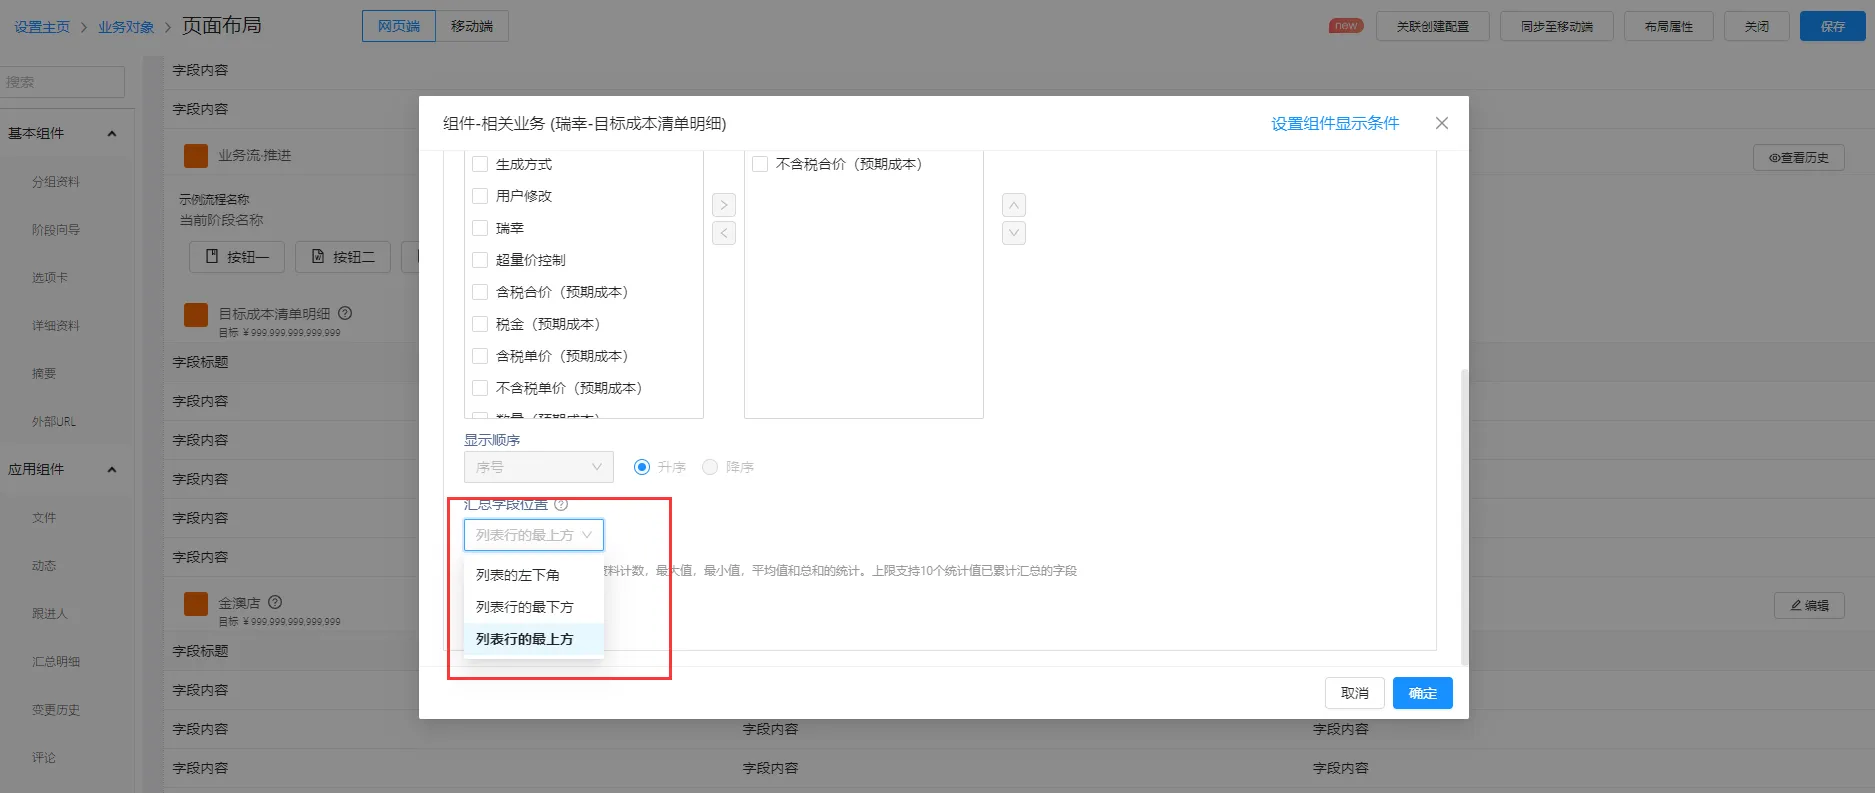Viewport: 1875px width, 793px height.
Task: Click the 确定 button
Action: 1422,693
